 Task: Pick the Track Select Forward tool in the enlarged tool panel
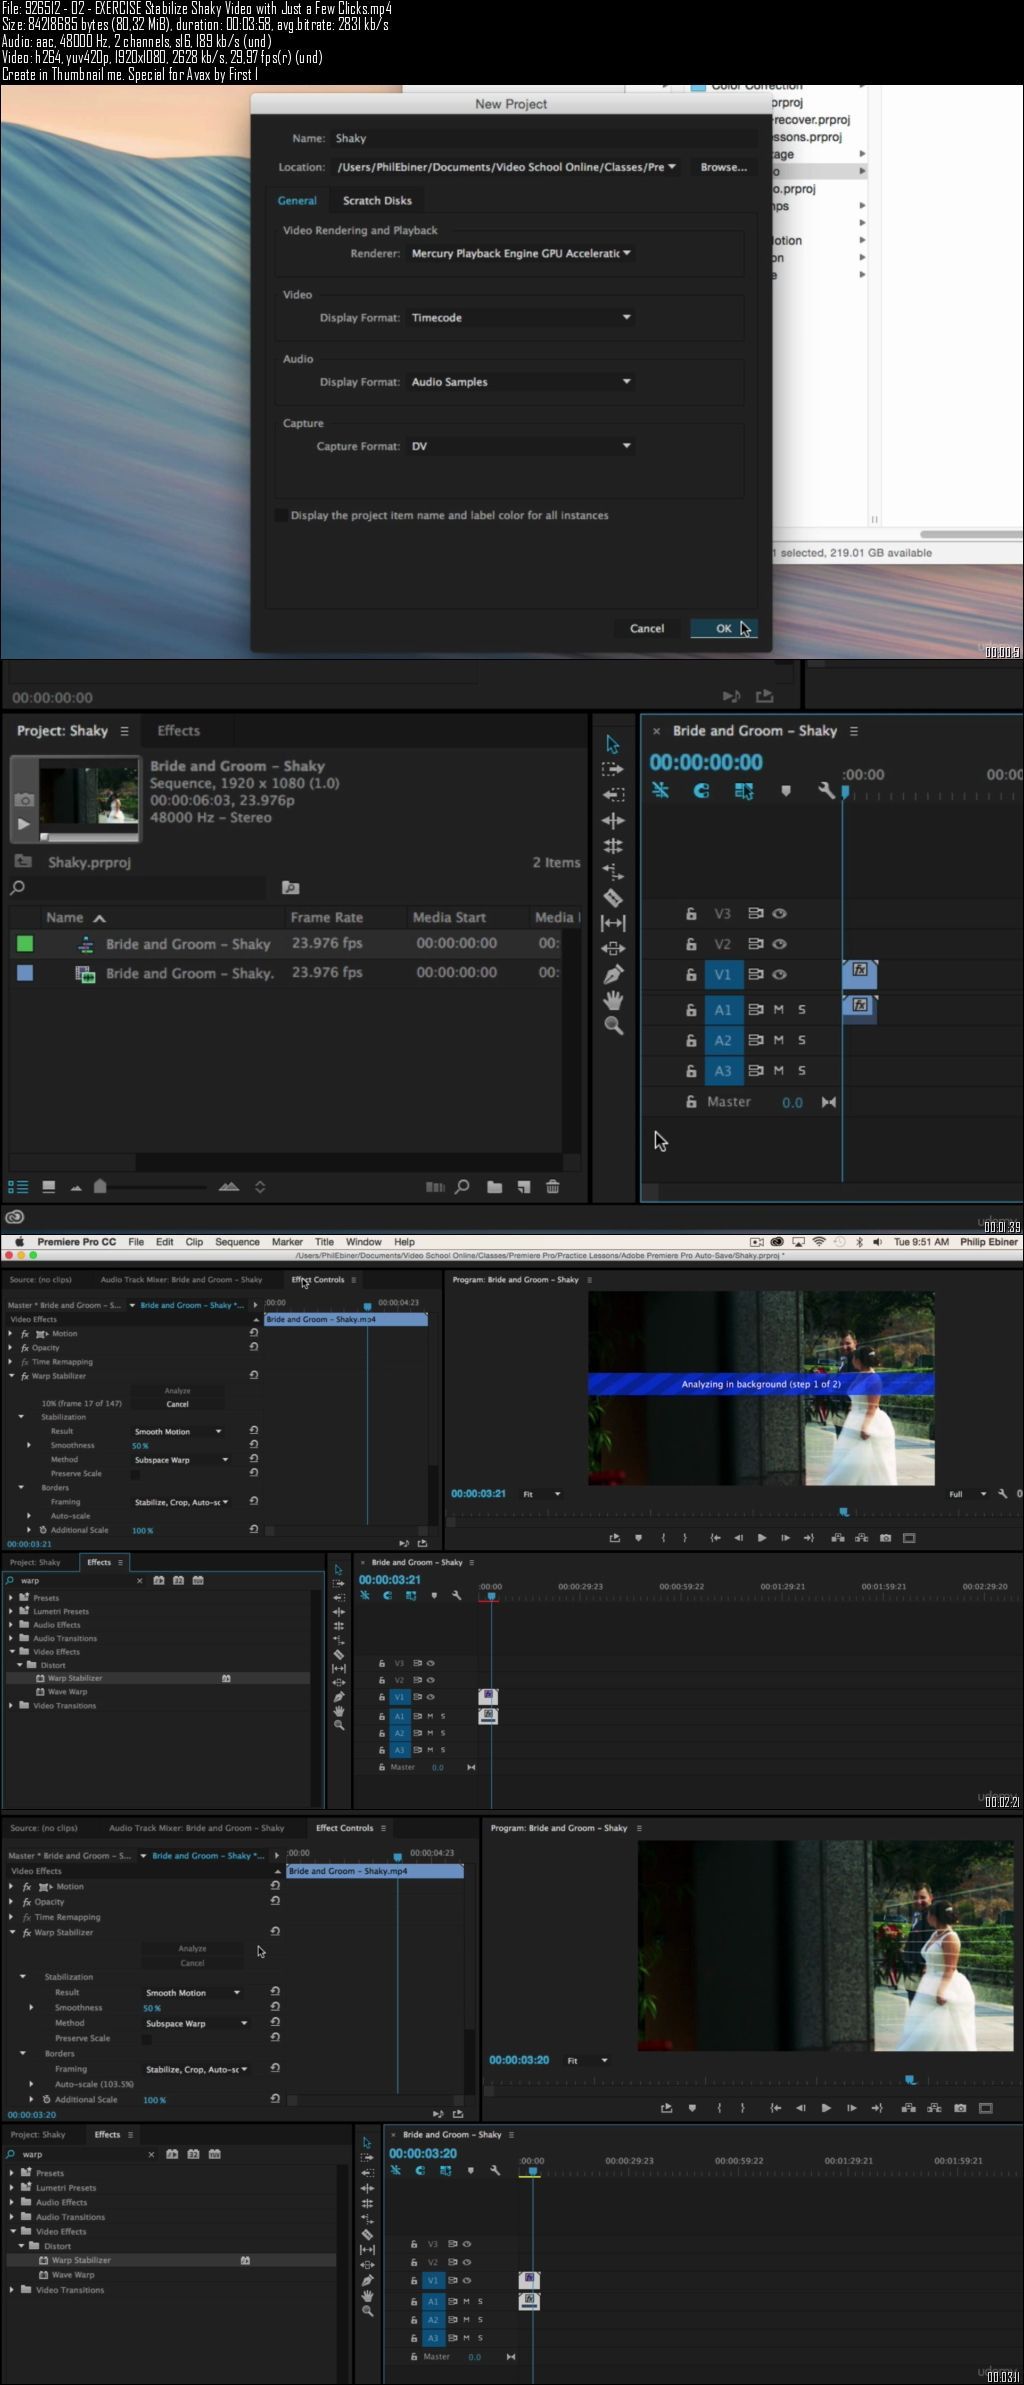[x=613, y=770]
